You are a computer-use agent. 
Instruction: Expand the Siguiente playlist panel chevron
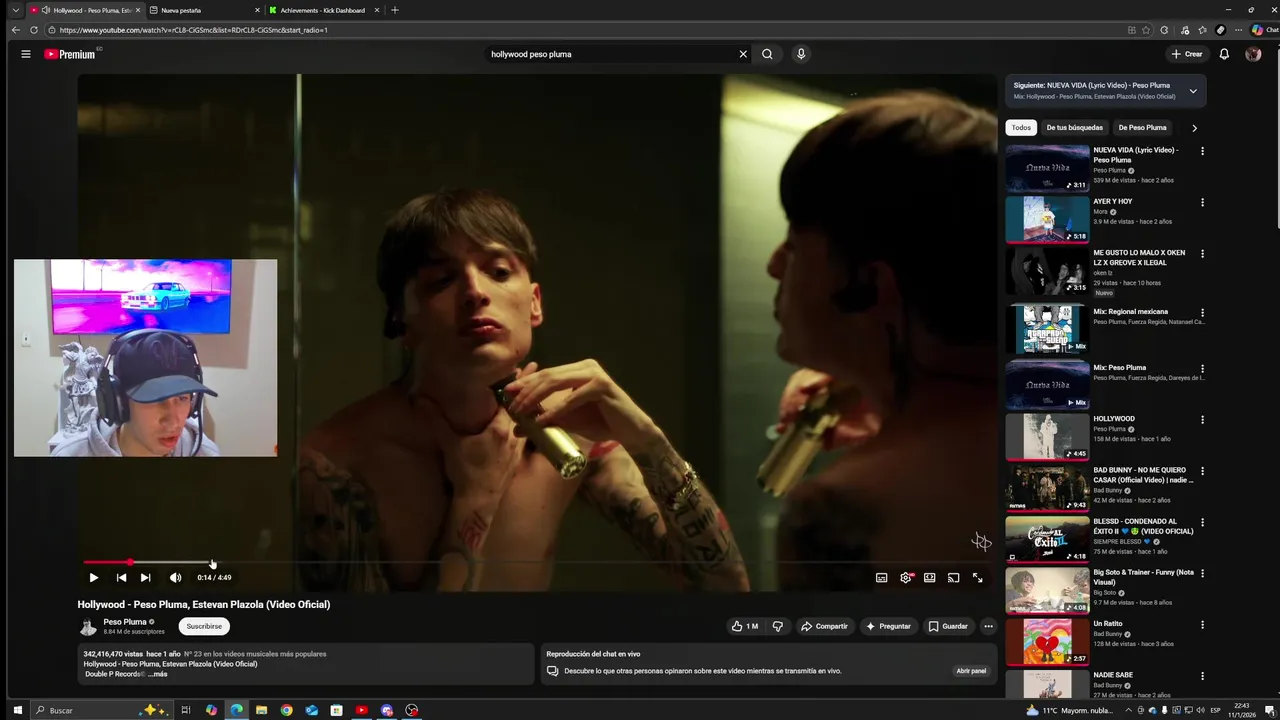pos(1193,91)
